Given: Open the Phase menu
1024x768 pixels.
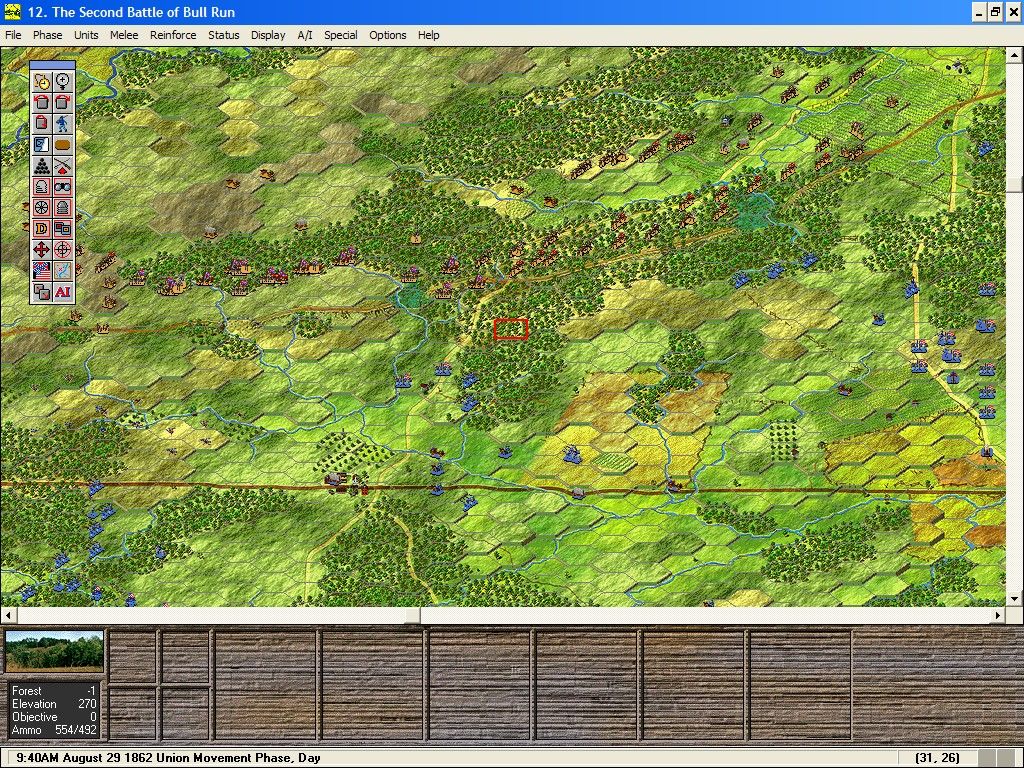Looking at the screenshot, I should pyautogui.click(x=47, y=35).
